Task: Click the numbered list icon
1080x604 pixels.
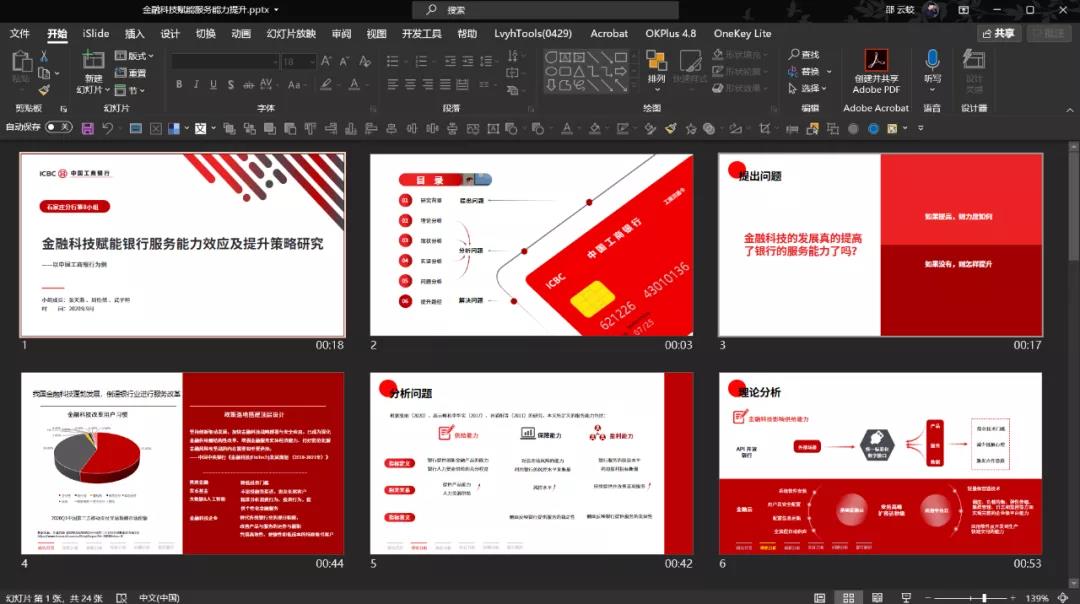Action: [422, 61]
